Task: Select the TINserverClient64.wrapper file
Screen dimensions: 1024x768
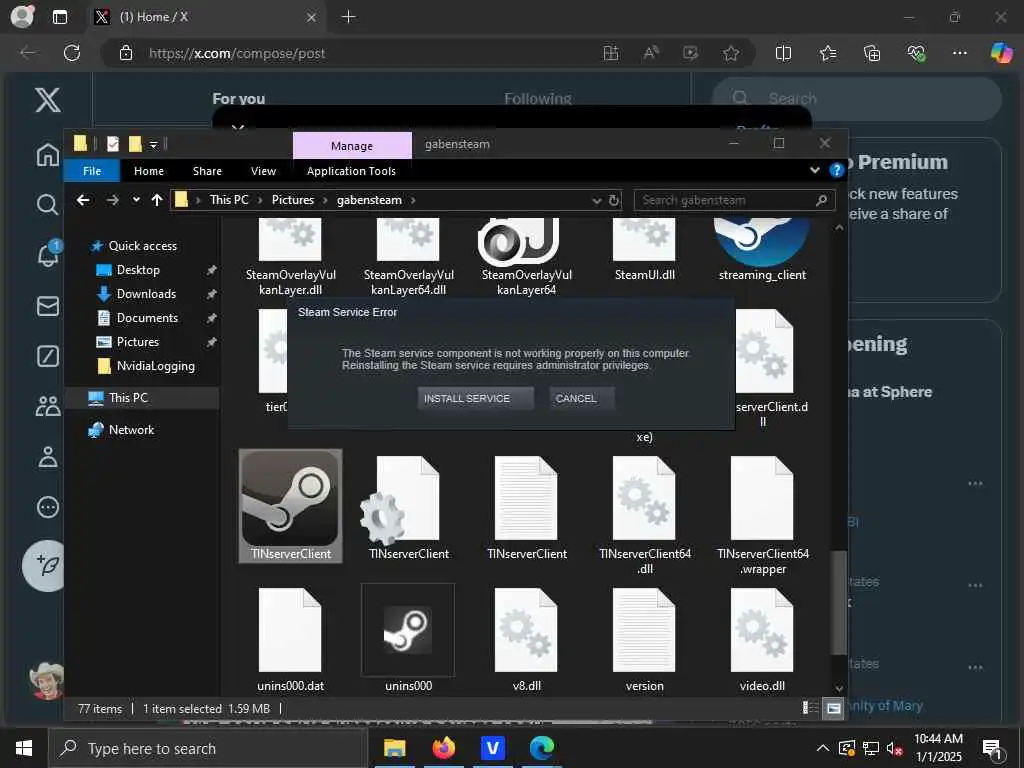Action: coord(763,516)
